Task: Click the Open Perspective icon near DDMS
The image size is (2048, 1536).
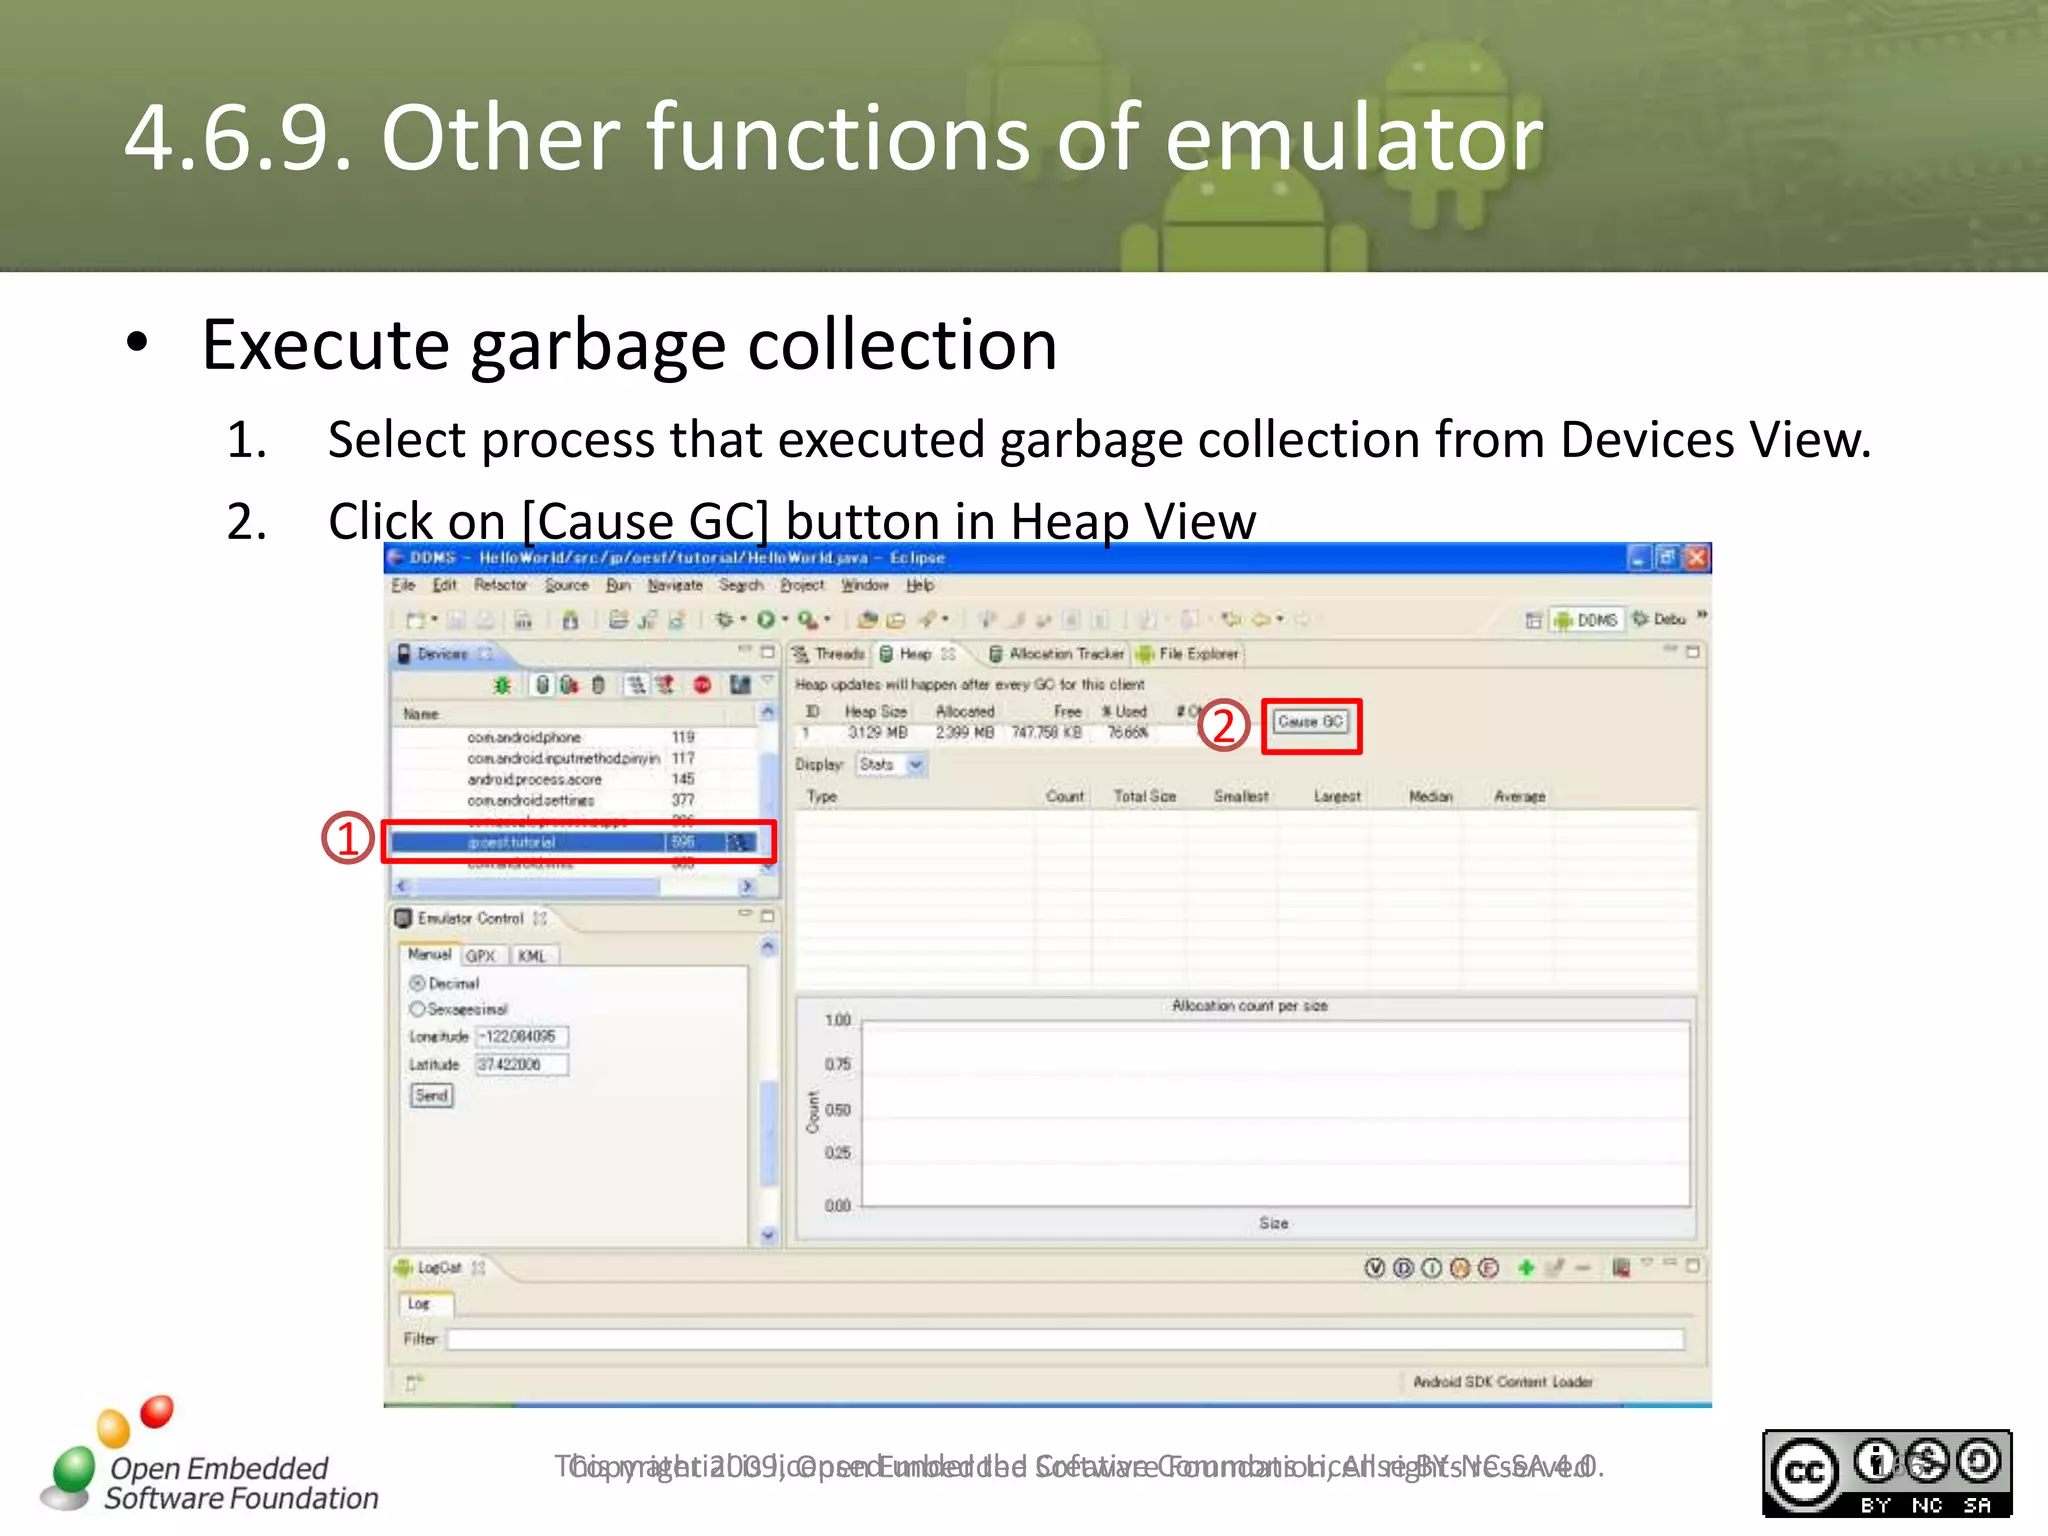Action: [x=1533, y=620]
